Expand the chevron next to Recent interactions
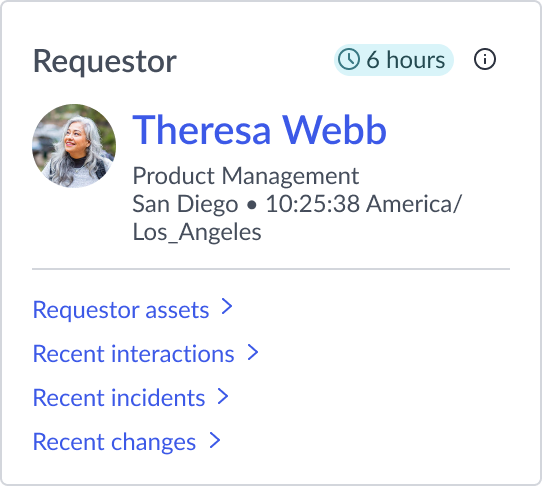Image resolution: width=542 pixels, height=486 pixels. [x=253, y=353]
